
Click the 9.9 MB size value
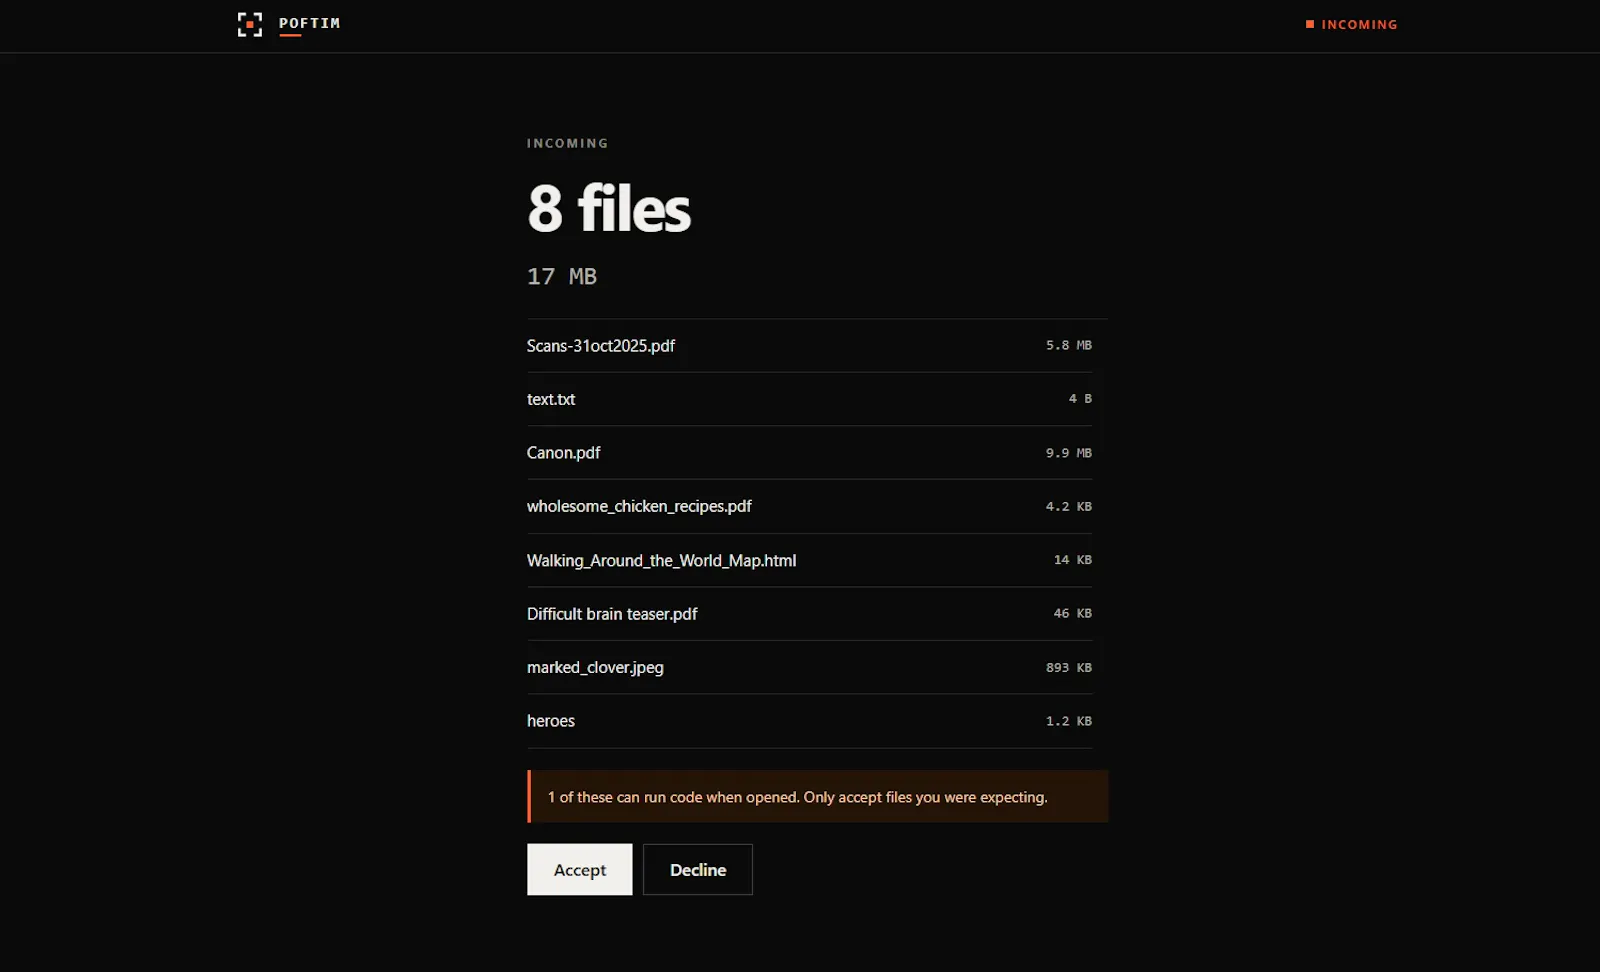pos(1069,453)
